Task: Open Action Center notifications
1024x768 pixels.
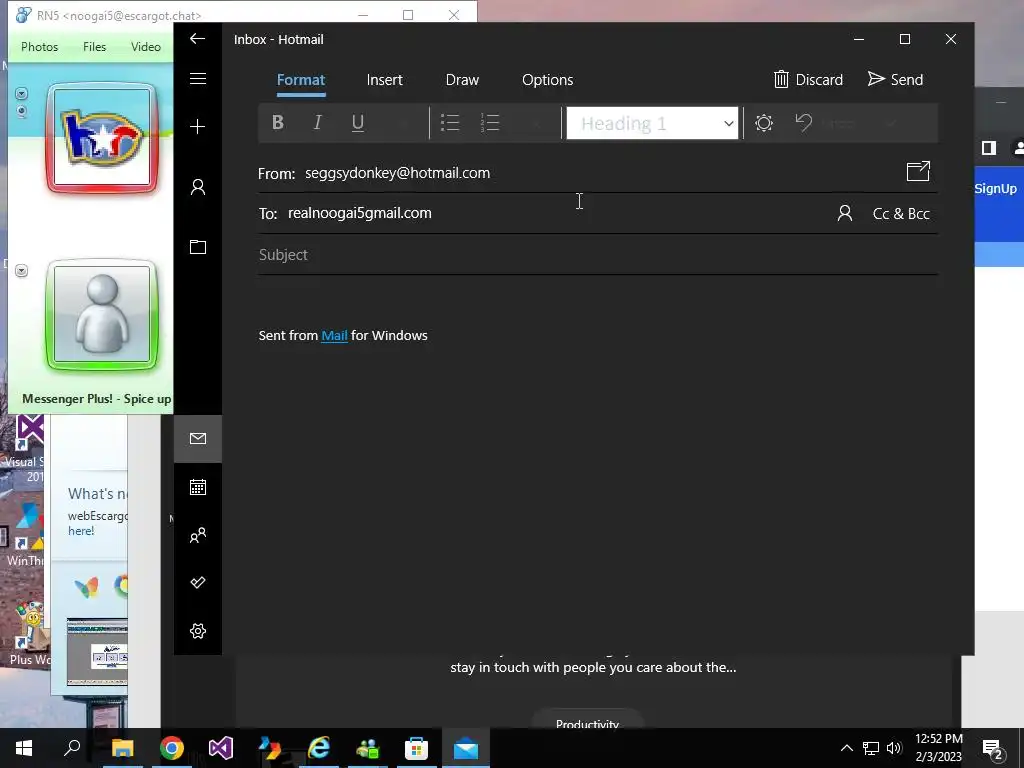Action: click(x=993, y=750)
